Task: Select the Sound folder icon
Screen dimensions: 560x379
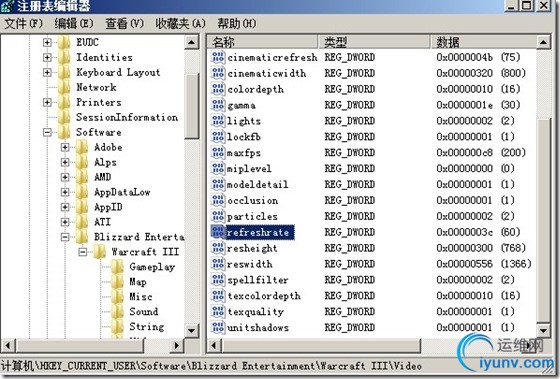Action: [x=118, y=312]
